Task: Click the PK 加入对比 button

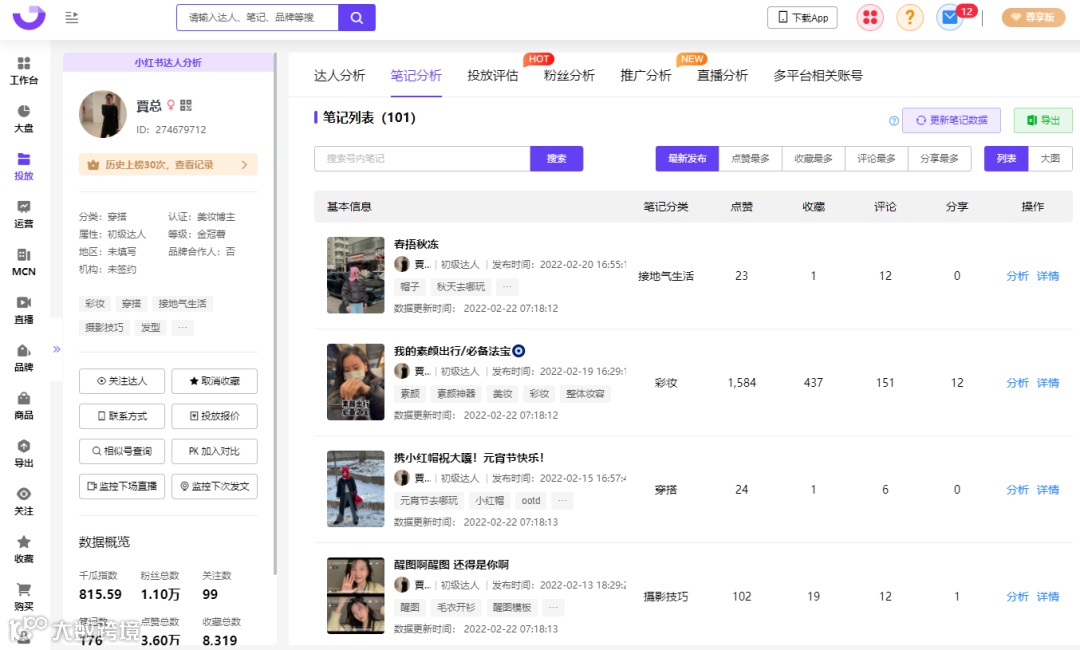Action: click(214, 451)
